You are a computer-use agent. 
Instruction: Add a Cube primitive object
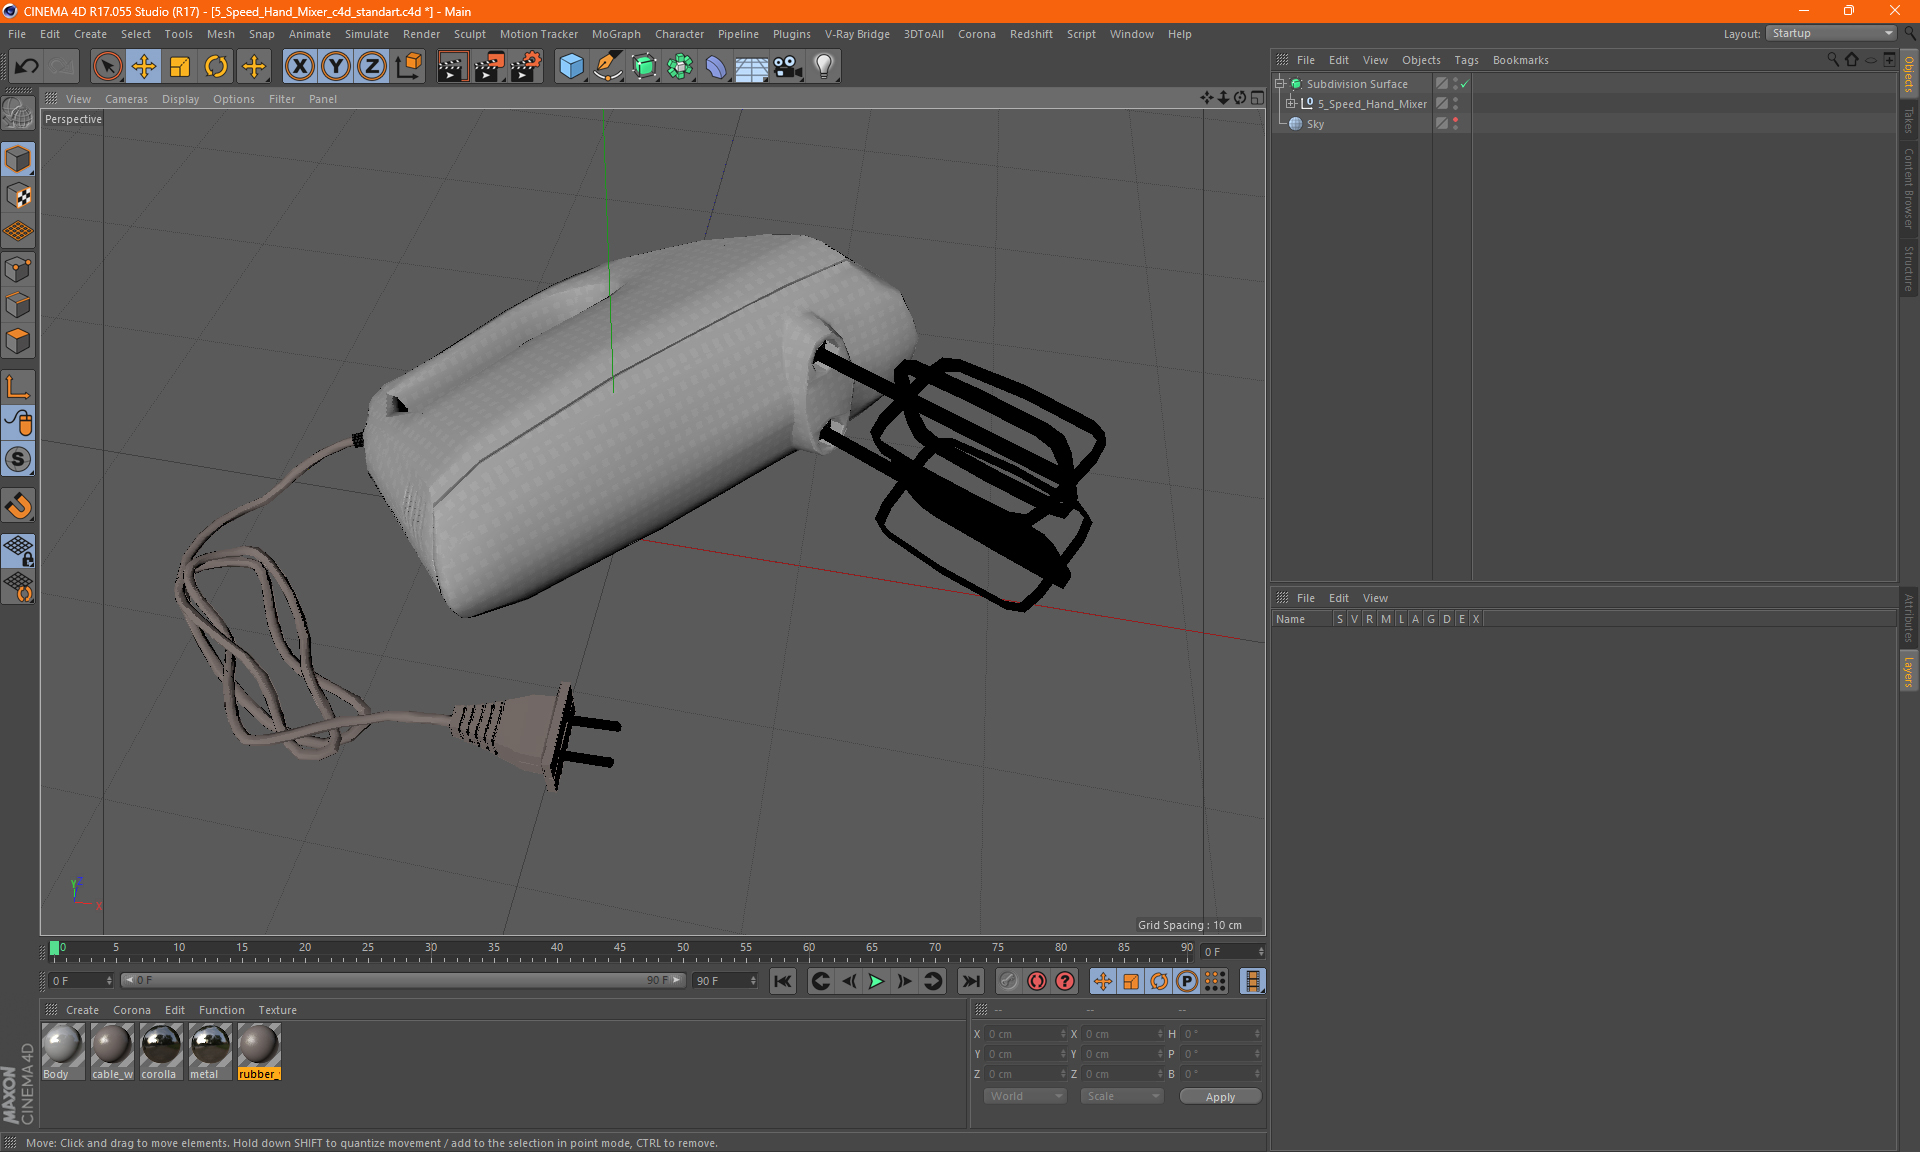click(x=571, y=67)
